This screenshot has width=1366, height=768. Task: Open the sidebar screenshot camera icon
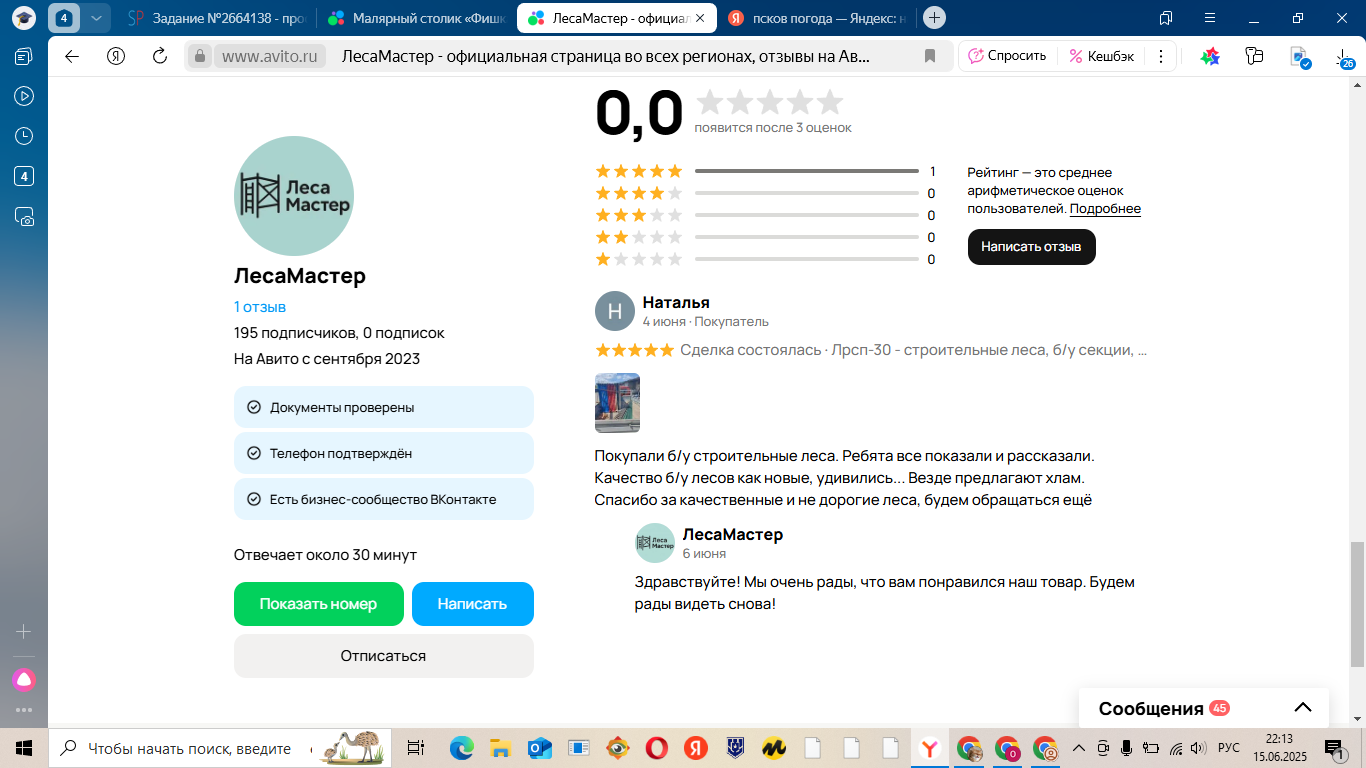[23, 216]
